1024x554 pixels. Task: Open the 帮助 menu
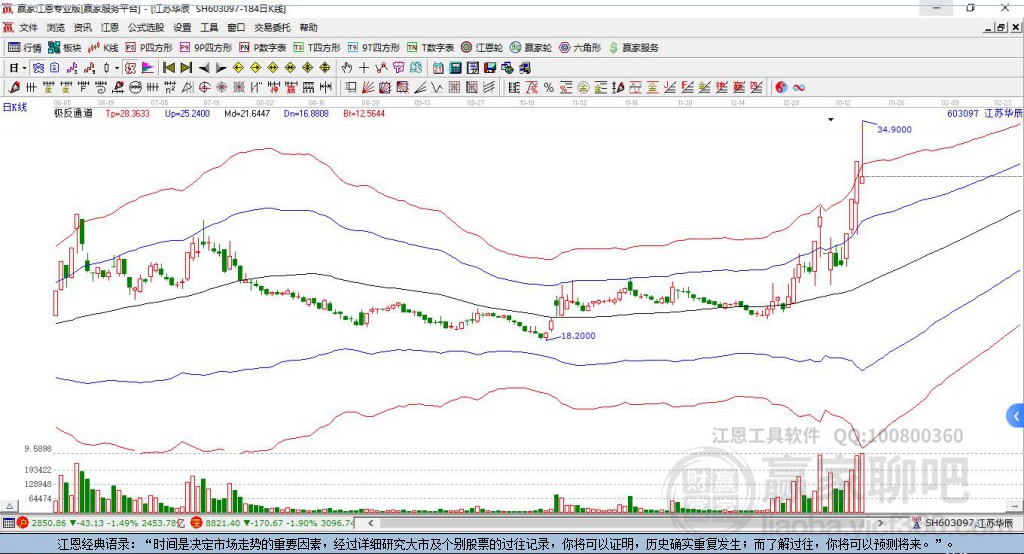point(308,27)
